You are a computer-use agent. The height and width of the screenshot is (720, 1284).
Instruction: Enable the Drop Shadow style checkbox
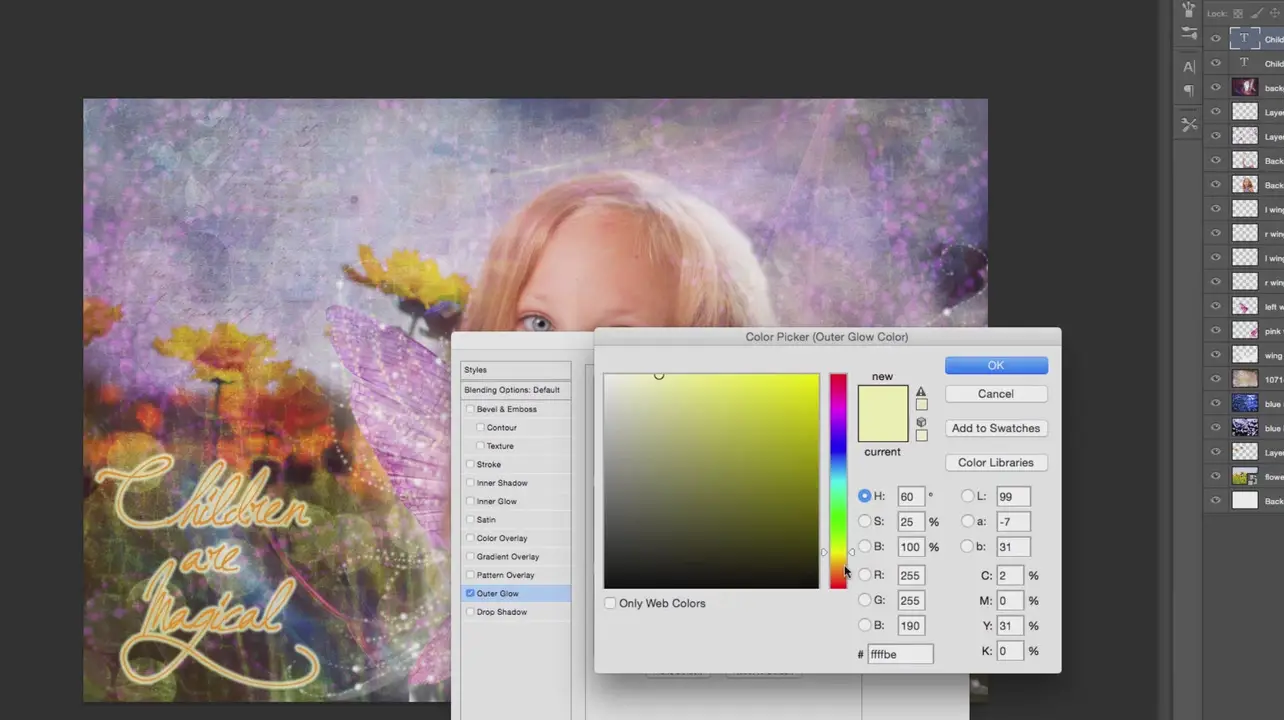[470, 612]
